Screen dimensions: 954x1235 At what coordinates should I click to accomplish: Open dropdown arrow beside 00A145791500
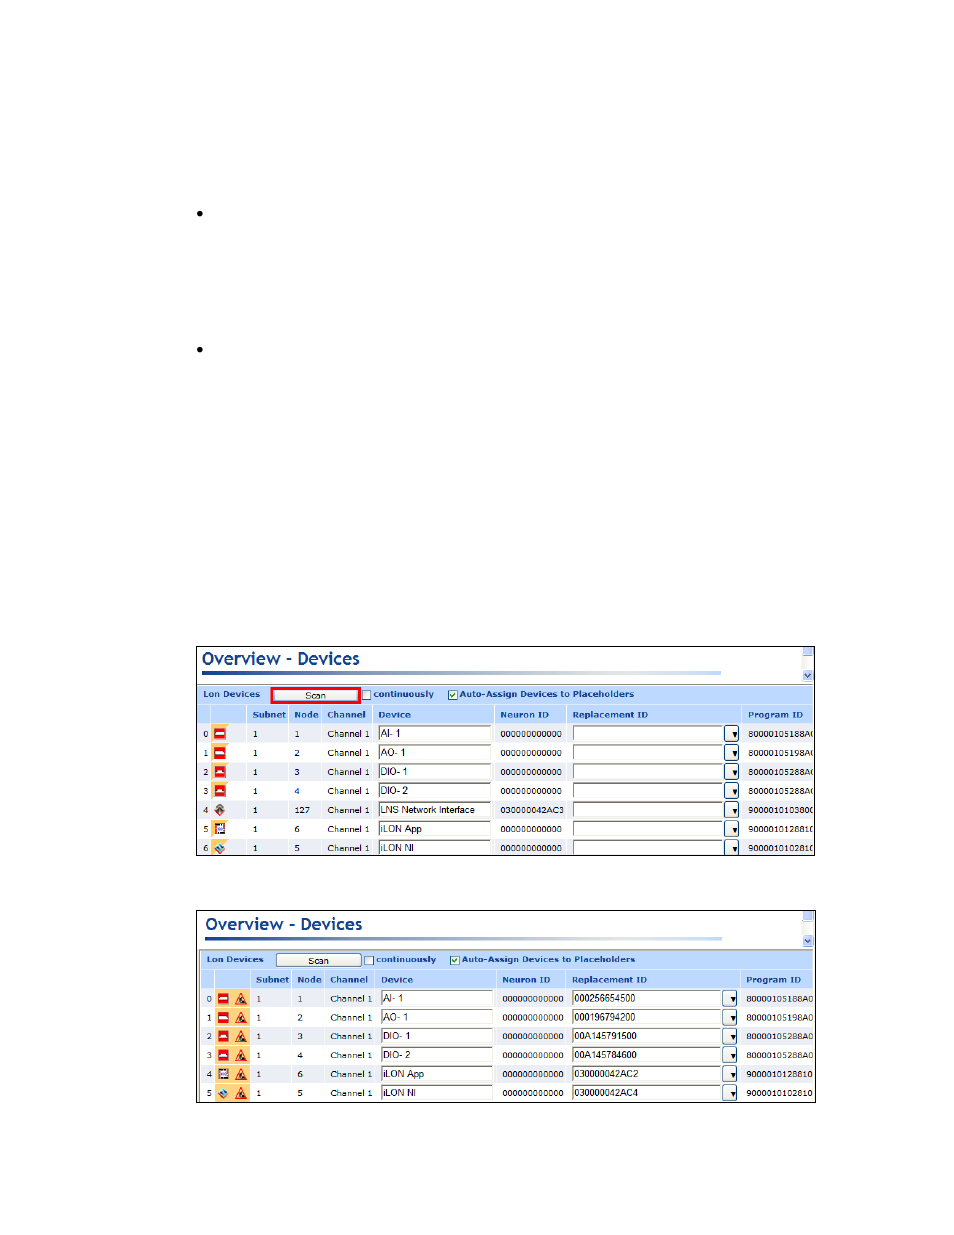point(730,1037)
